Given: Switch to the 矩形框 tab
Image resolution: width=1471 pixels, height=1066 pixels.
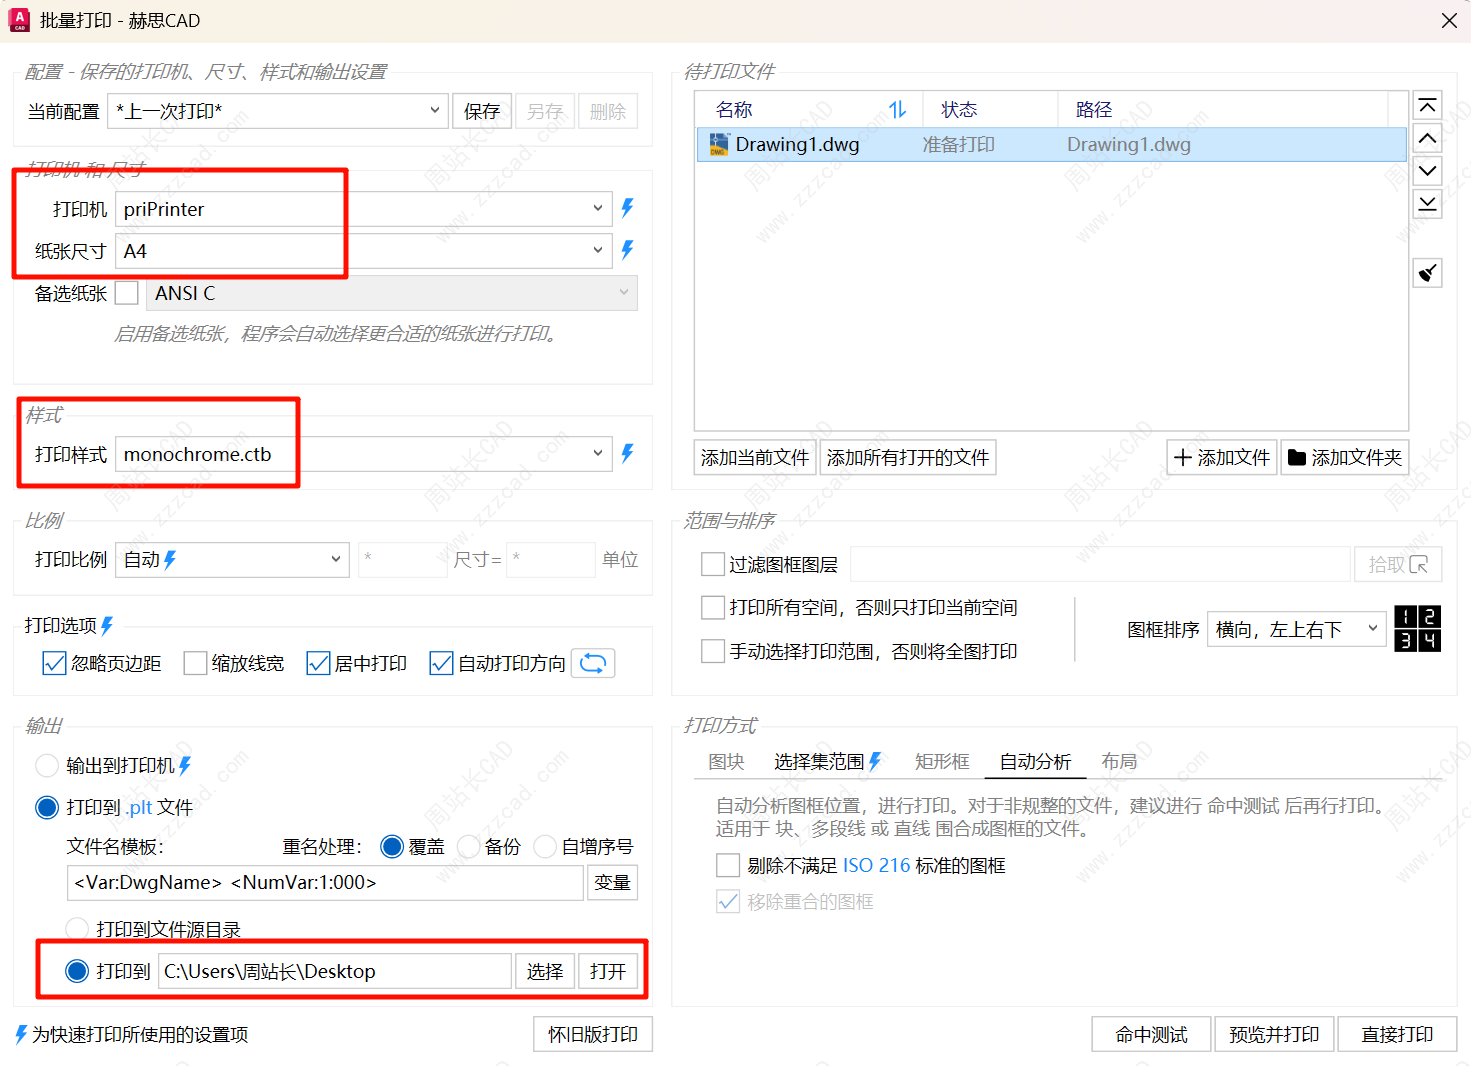Looking at the screenshot, I should coord(942,762).
